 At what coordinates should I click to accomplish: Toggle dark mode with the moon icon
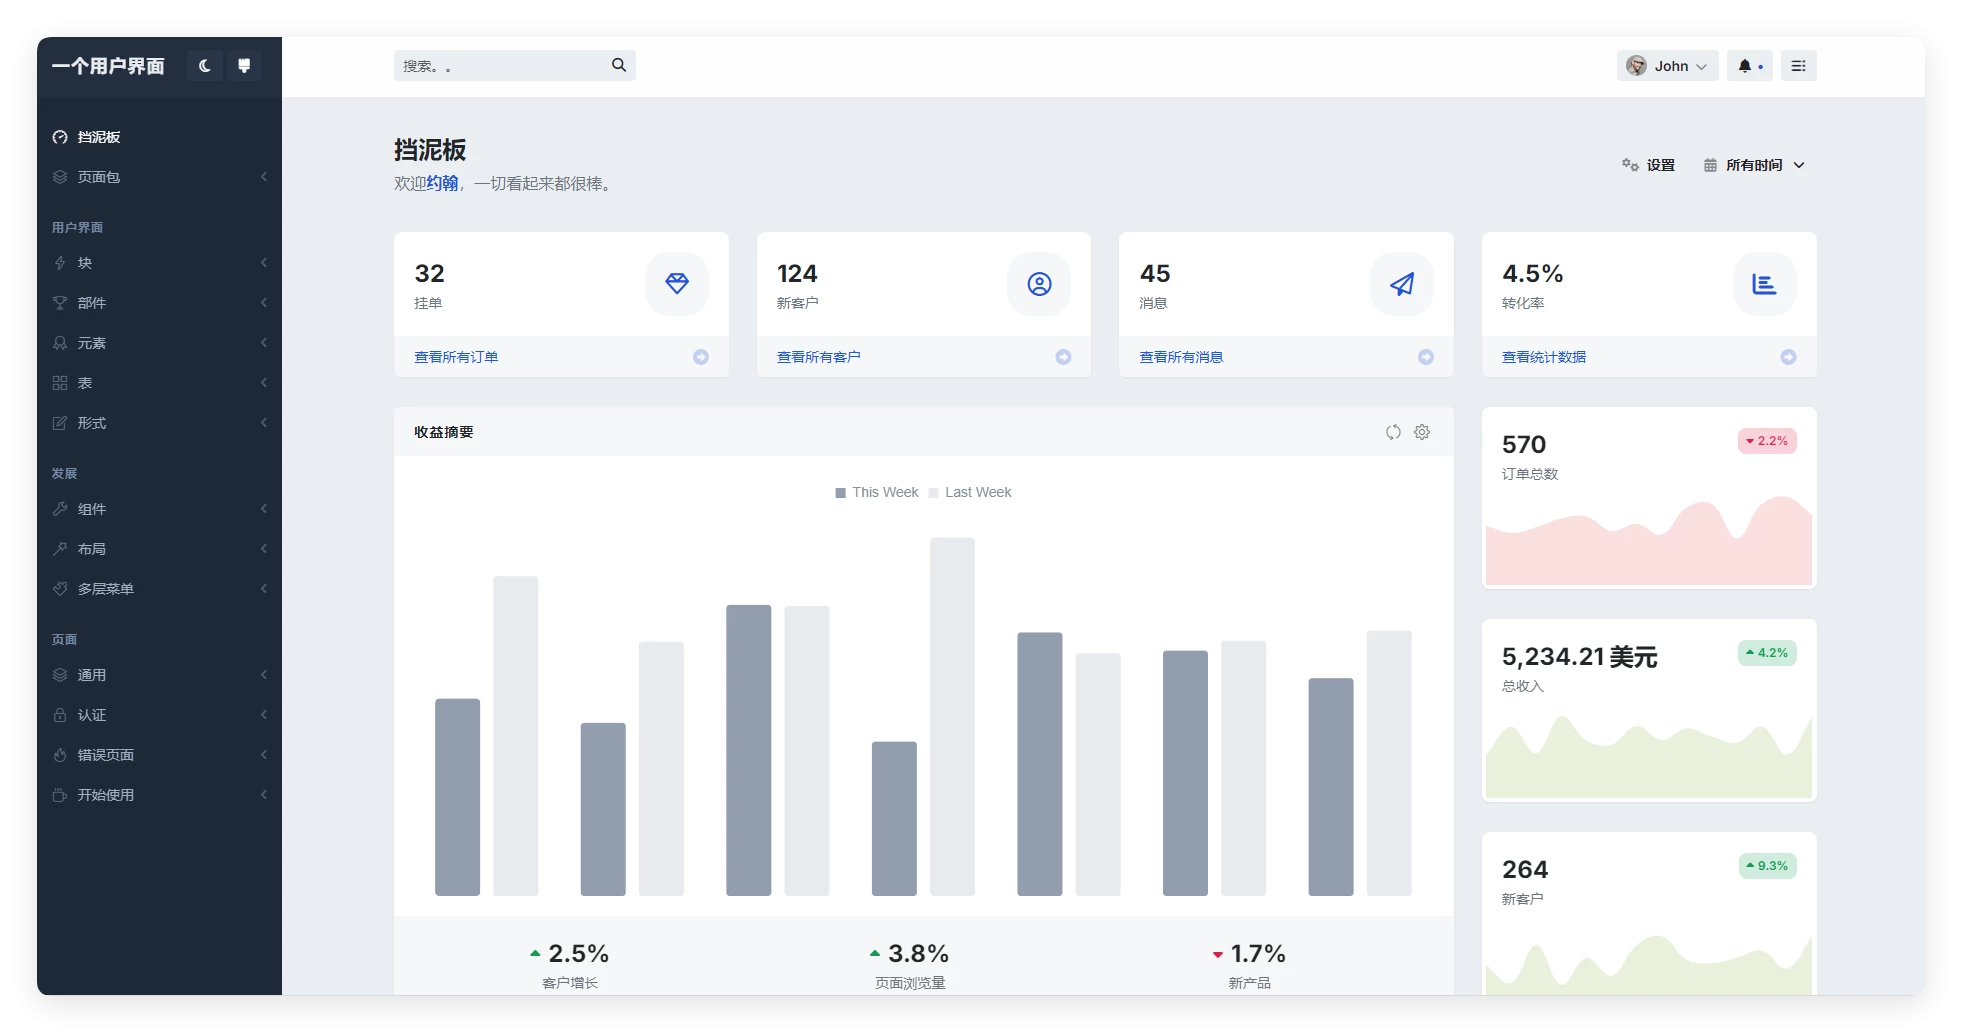coord(205,66)
